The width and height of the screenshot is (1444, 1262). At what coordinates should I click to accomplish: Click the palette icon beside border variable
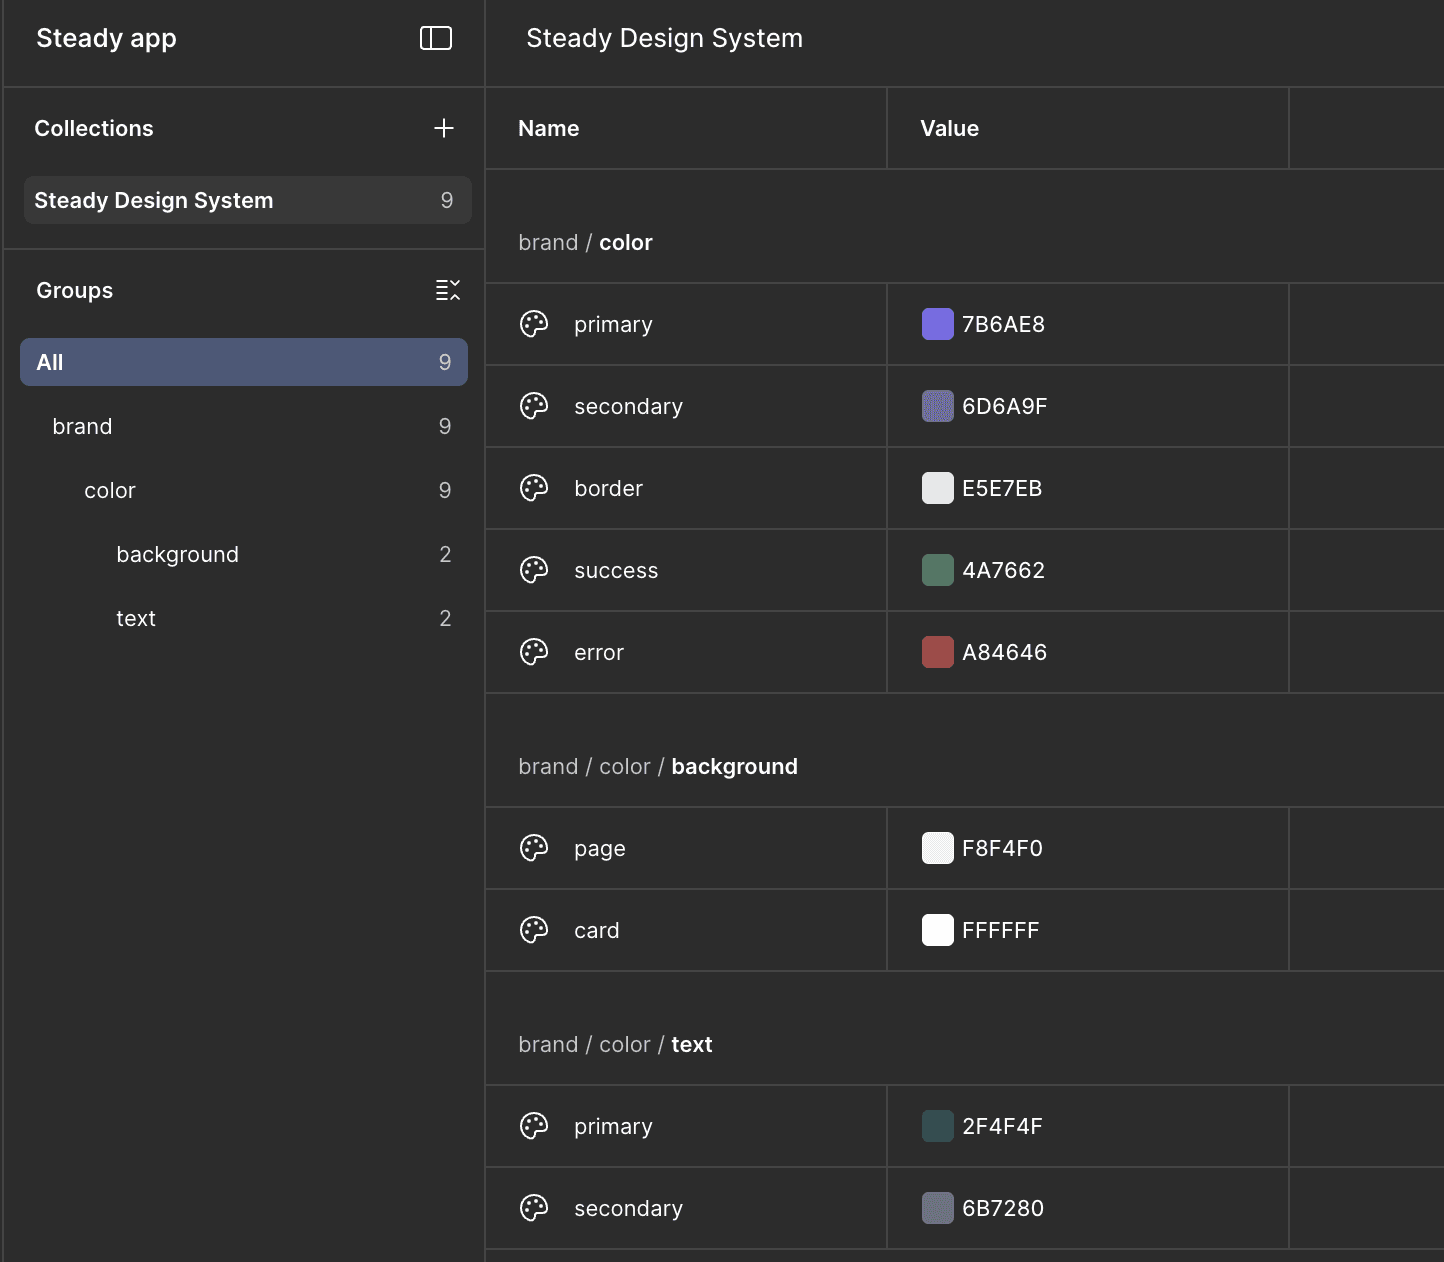click(x=534, y=488)
